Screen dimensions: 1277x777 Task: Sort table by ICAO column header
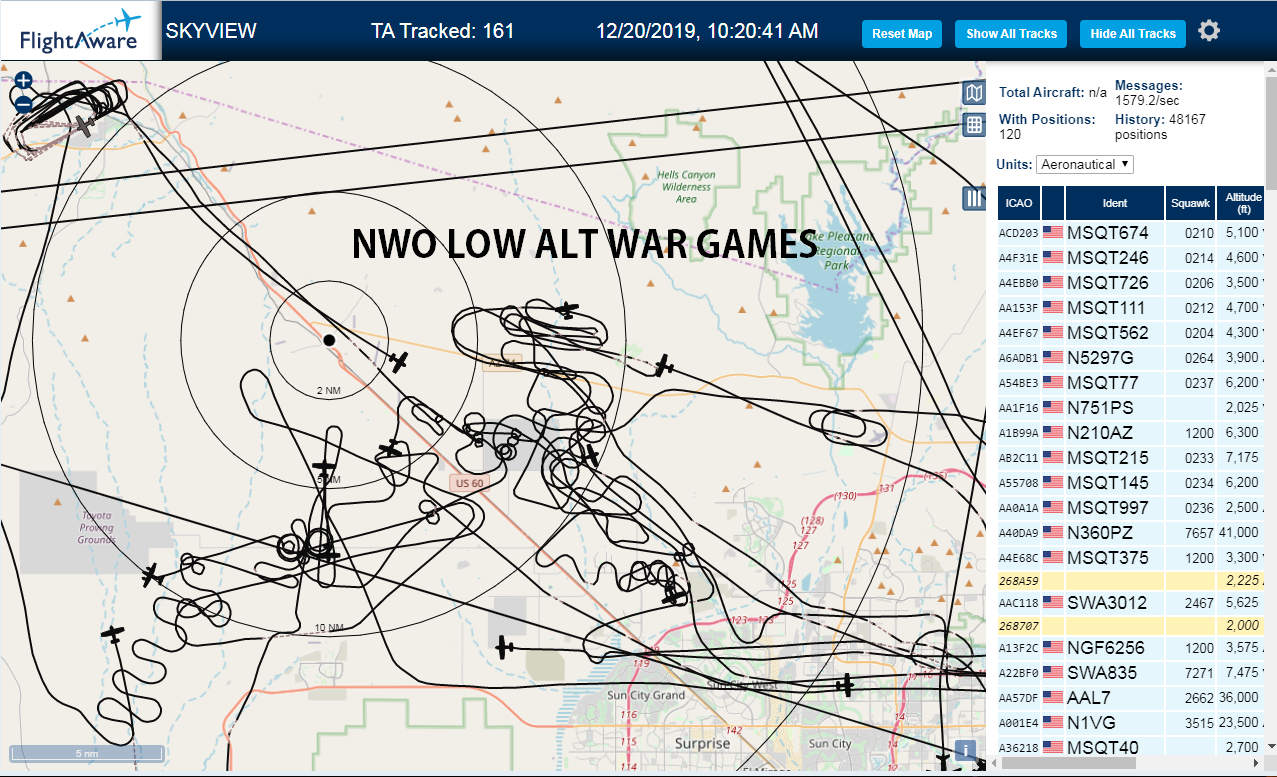click(x=1019, y=203)
